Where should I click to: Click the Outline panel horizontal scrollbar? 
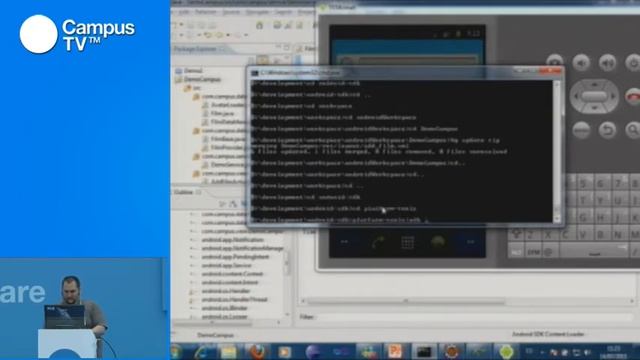pos(227,322)
